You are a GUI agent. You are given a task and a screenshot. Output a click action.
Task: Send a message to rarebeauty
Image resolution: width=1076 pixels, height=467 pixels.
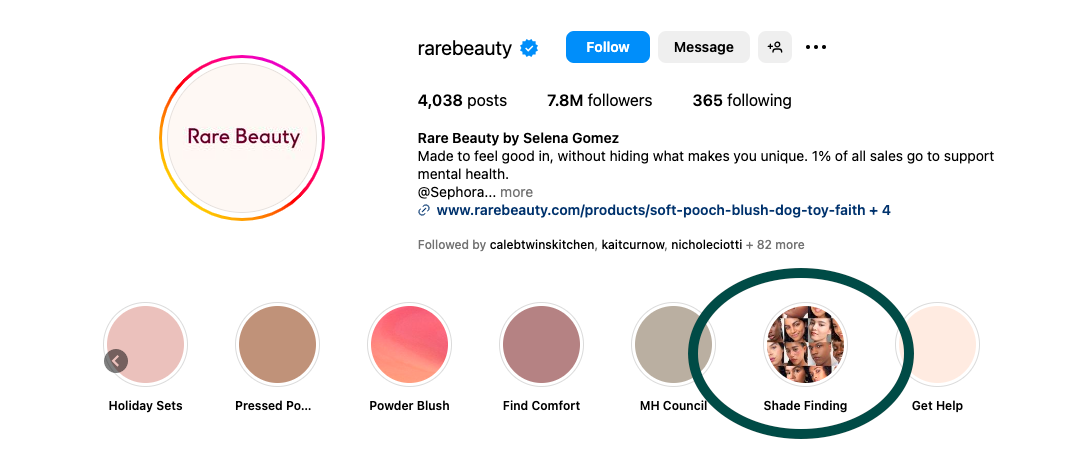[x=703, y=47]
